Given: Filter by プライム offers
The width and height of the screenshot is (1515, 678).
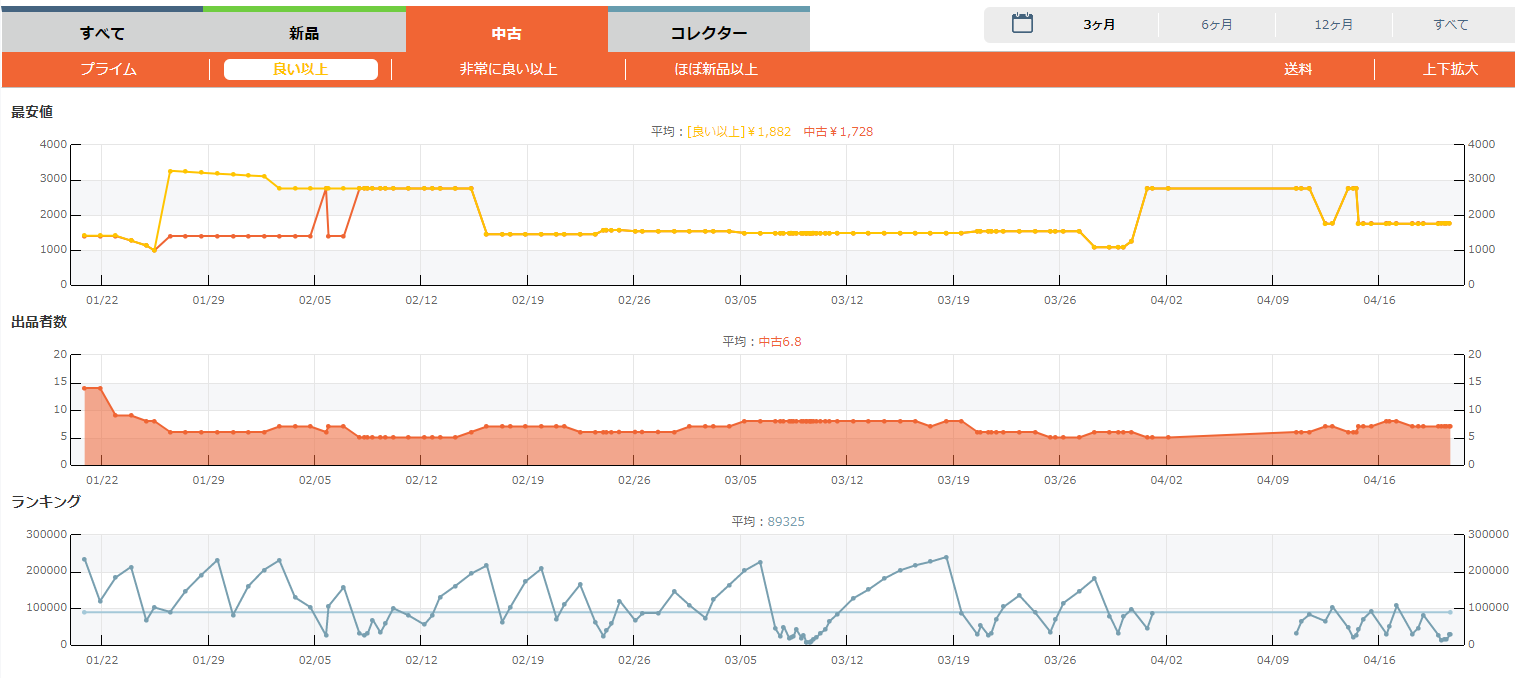Looking at the screenshot, I should click(x=108, y=69).
